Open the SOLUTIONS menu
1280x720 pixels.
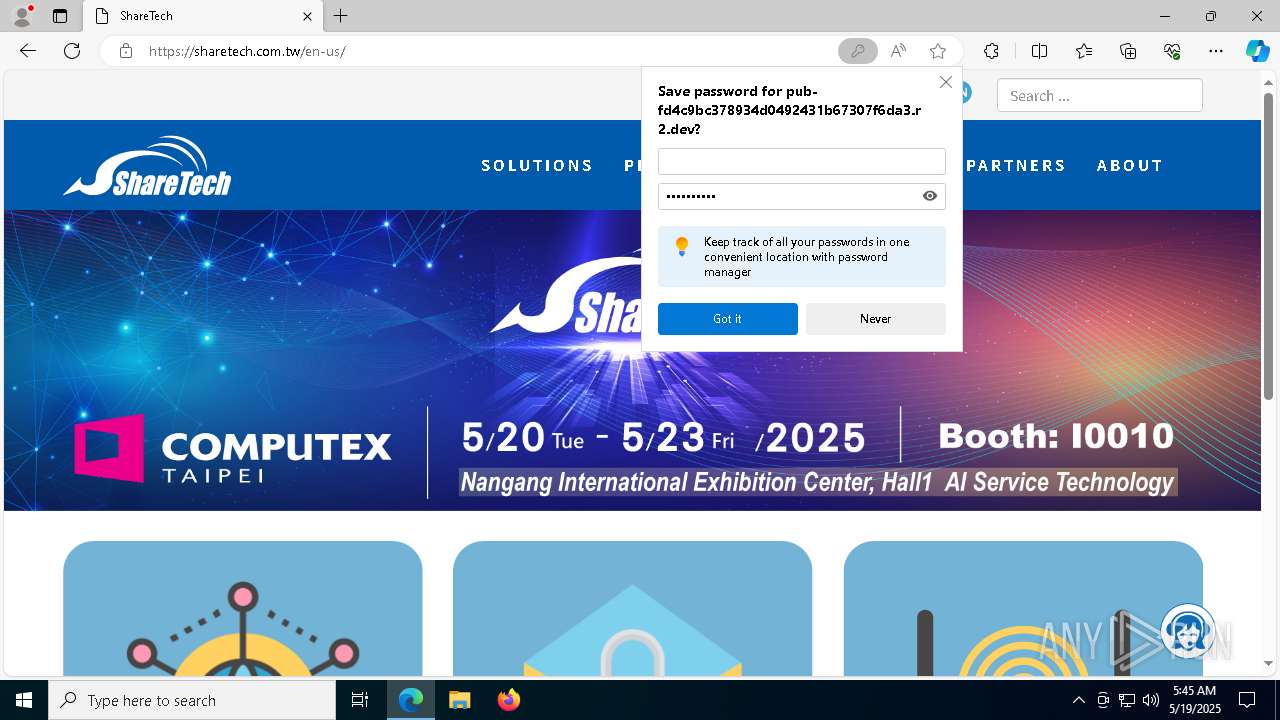tap(537, 166)
